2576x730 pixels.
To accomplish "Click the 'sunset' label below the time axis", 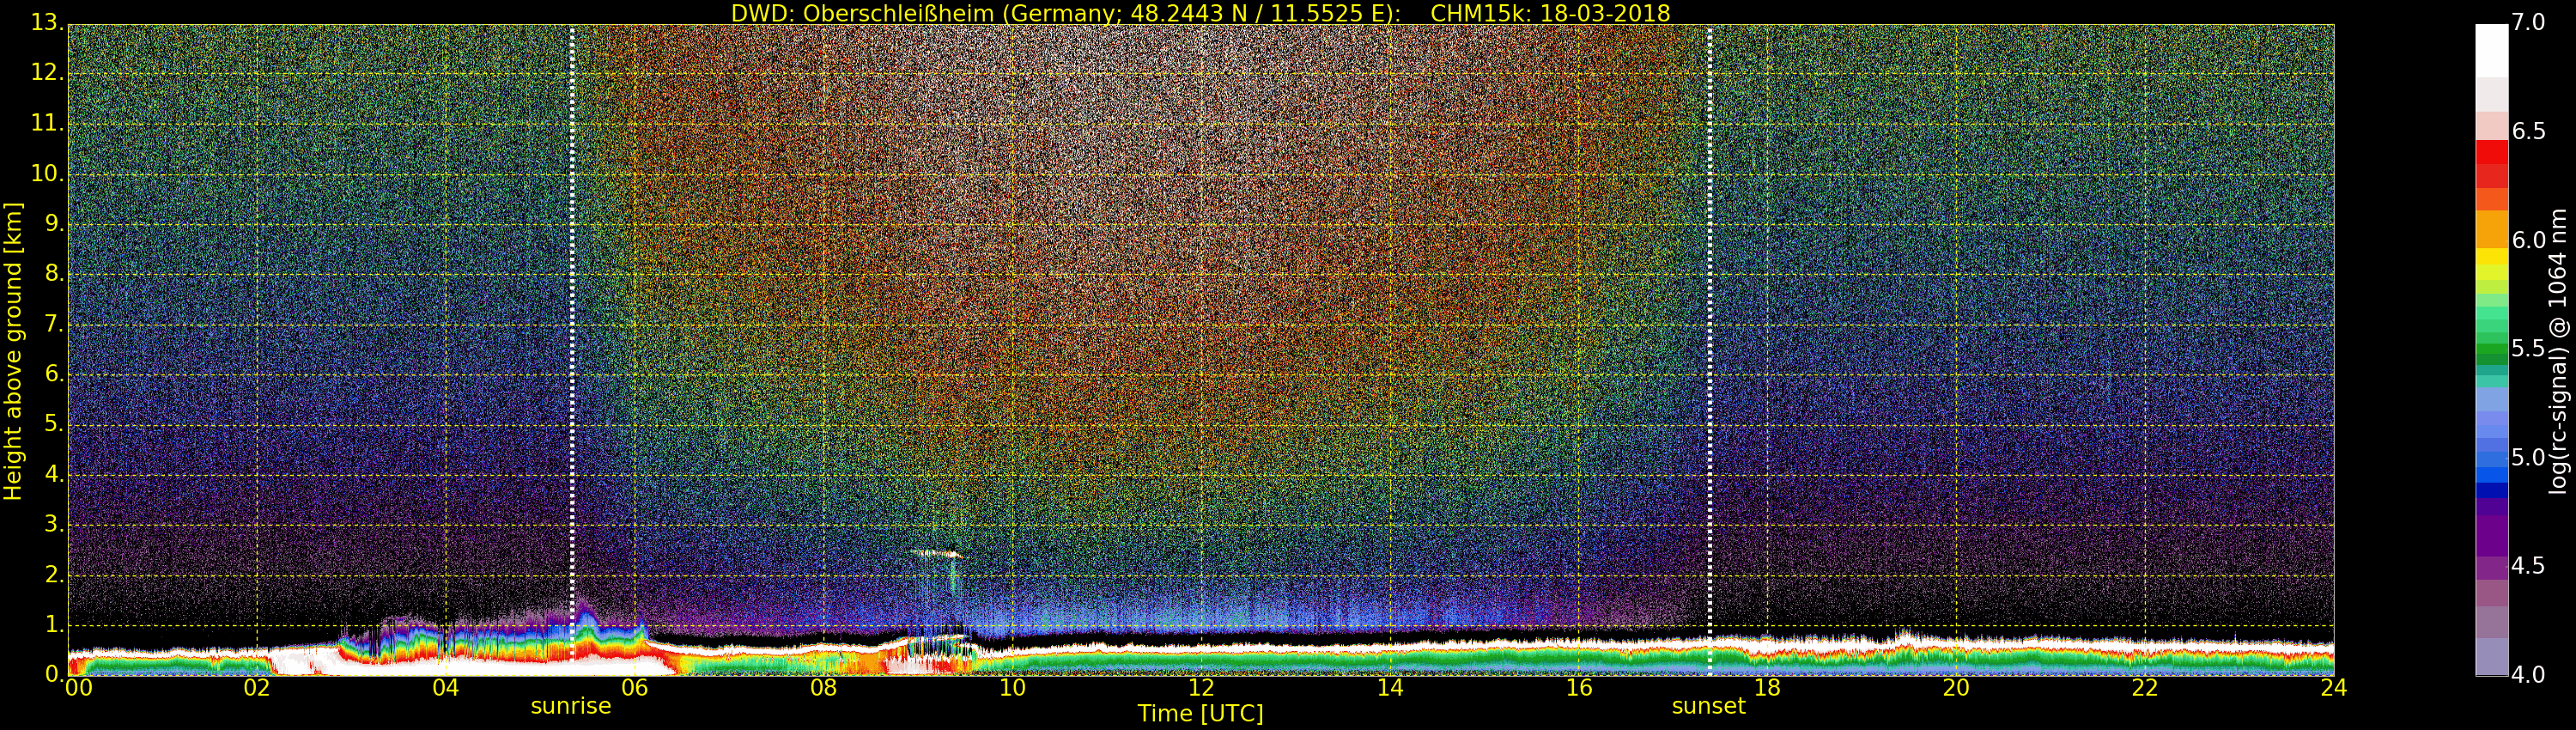I will 1708,706.
